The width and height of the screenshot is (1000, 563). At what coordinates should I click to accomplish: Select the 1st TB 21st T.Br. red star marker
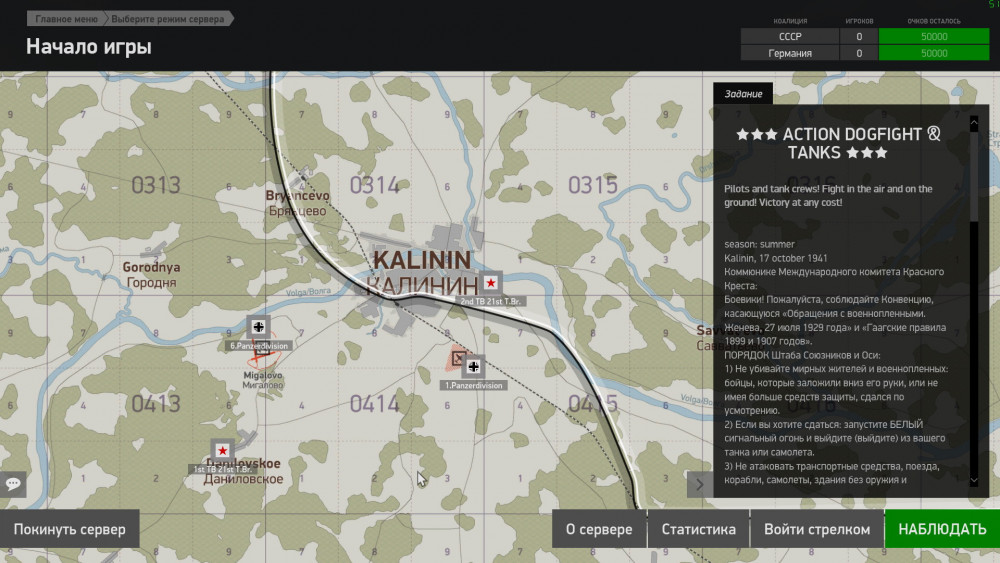(222, 450)
